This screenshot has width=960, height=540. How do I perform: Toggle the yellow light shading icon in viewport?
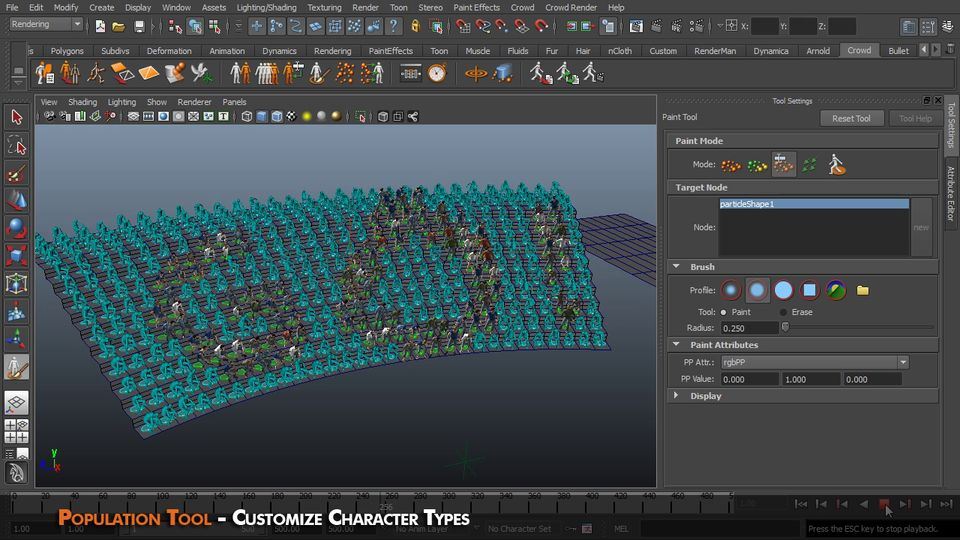point(307,117)
